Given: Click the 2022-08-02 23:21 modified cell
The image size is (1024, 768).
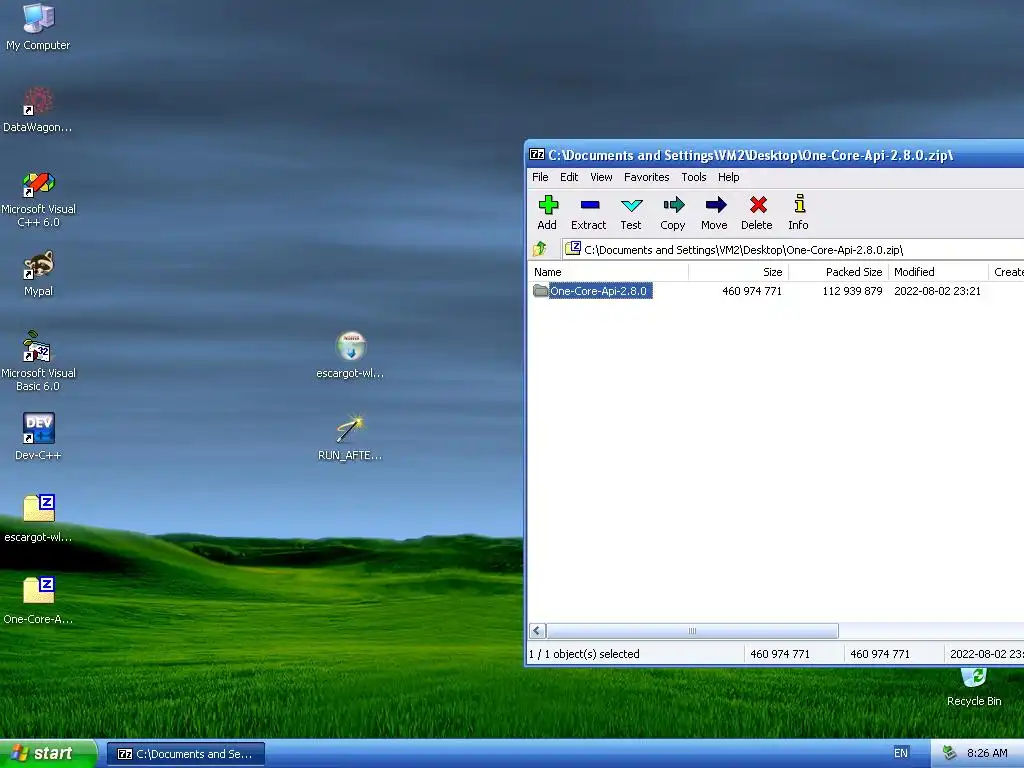Looking at the screenshot, I should point(937,291).
